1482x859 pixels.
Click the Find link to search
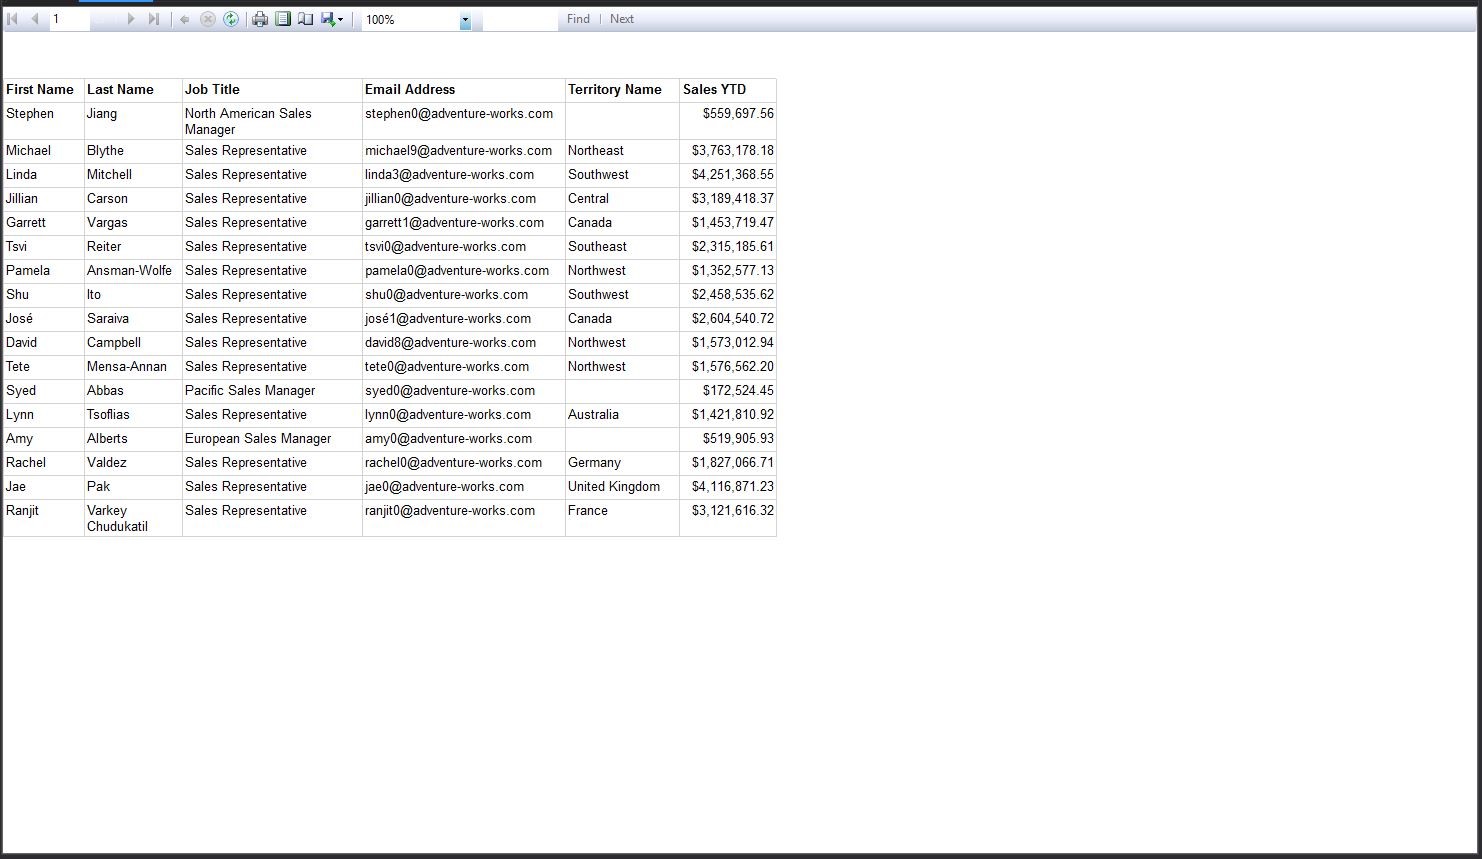(578, 18)
